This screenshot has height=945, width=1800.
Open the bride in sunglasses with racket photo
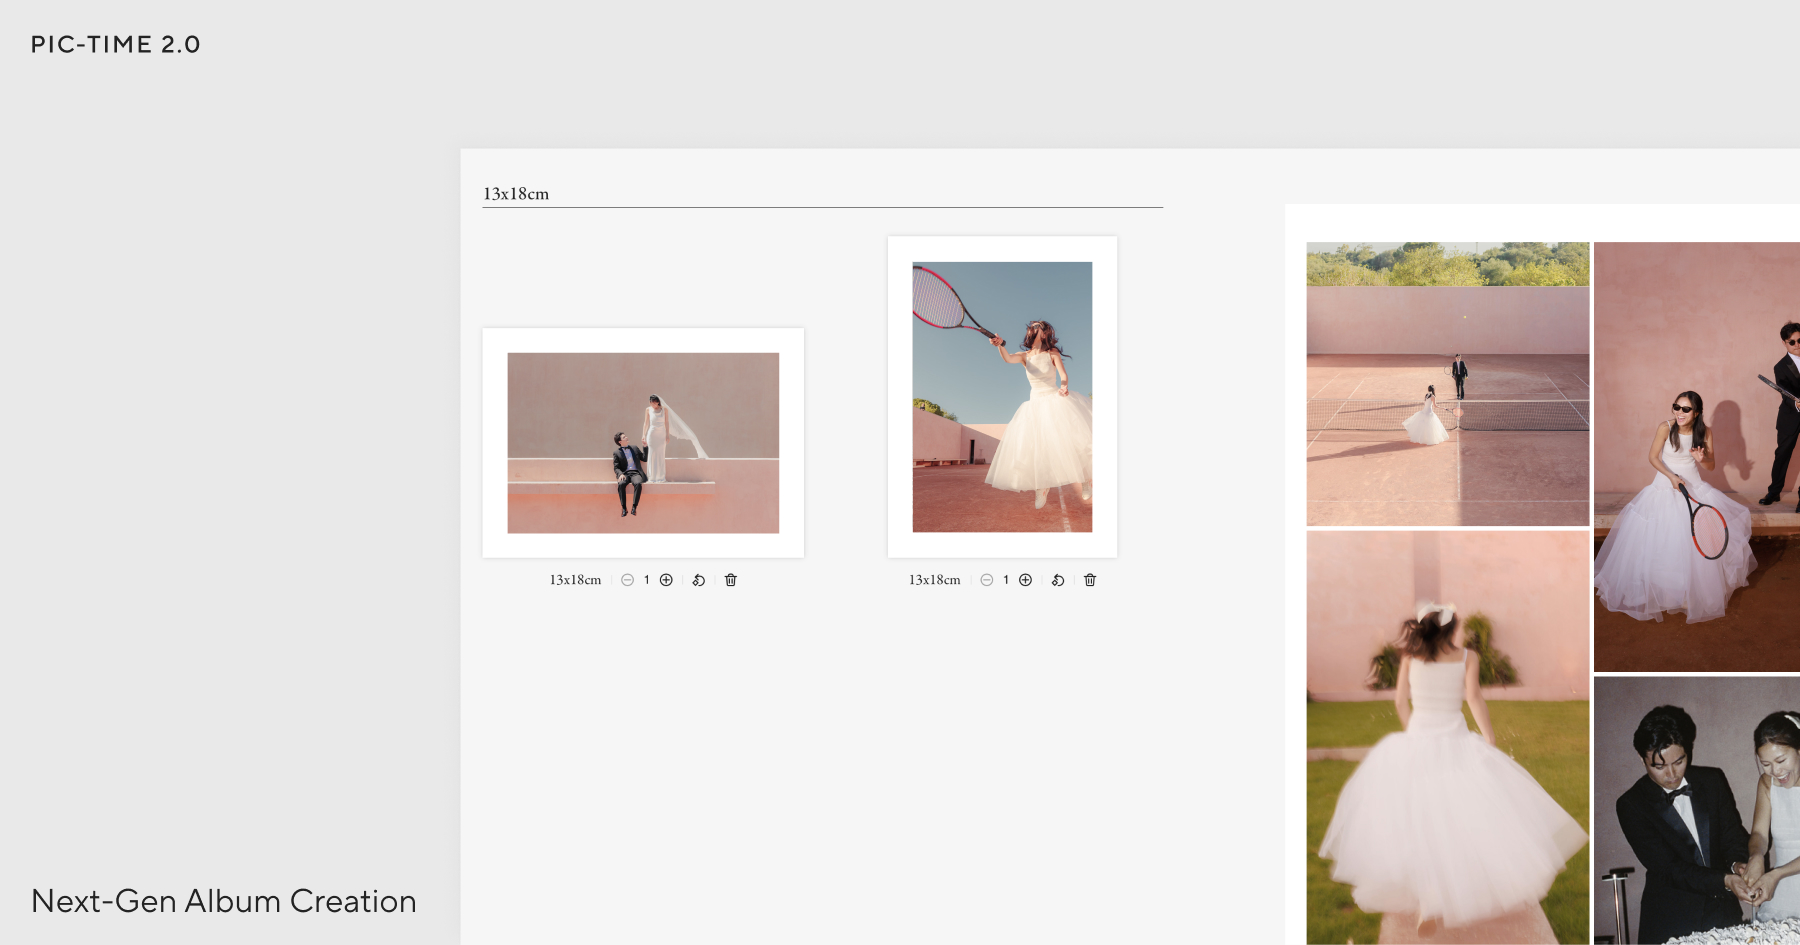tap(1697, 457)
